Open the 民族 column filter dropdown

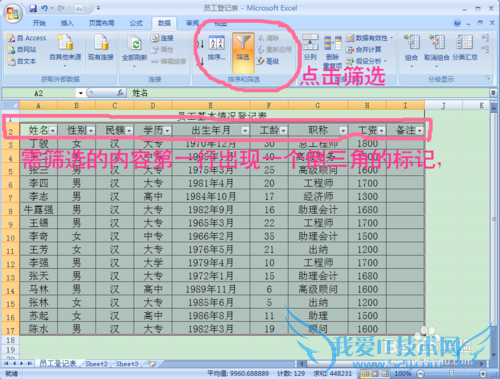tap(129, 131)
